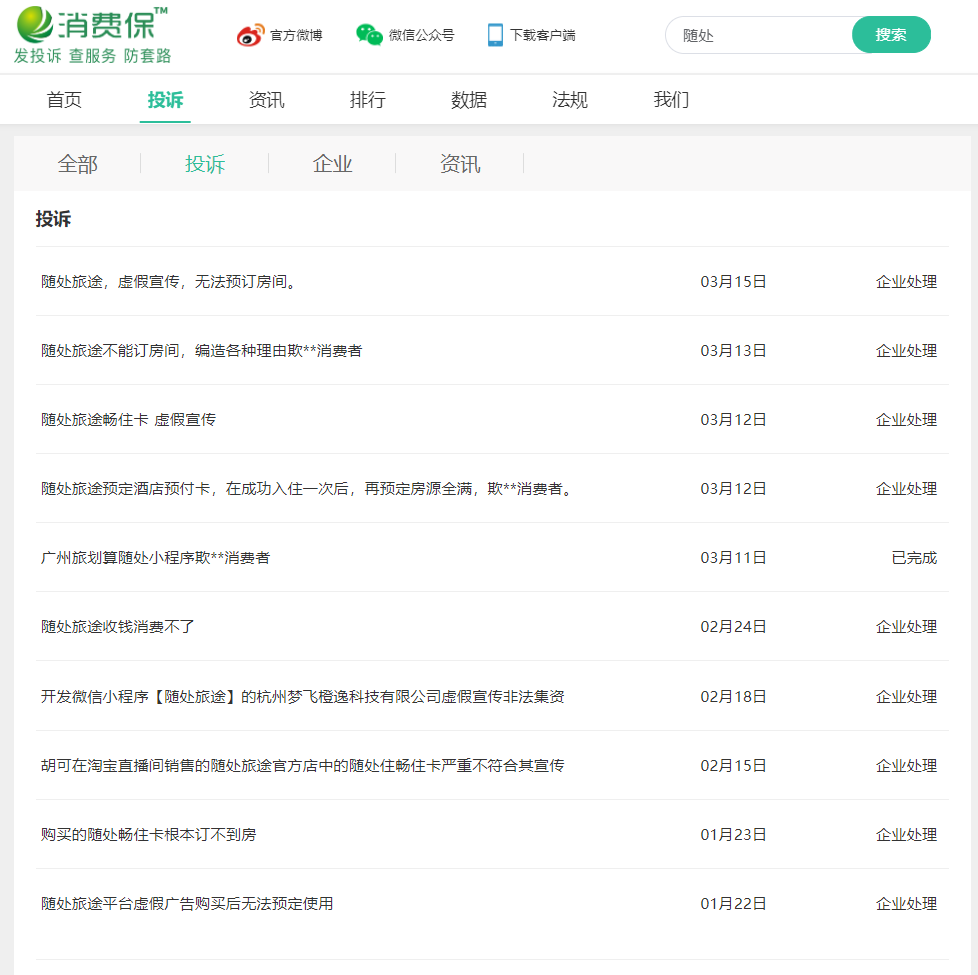Click the date 01月22日

[x=733, y=904]
